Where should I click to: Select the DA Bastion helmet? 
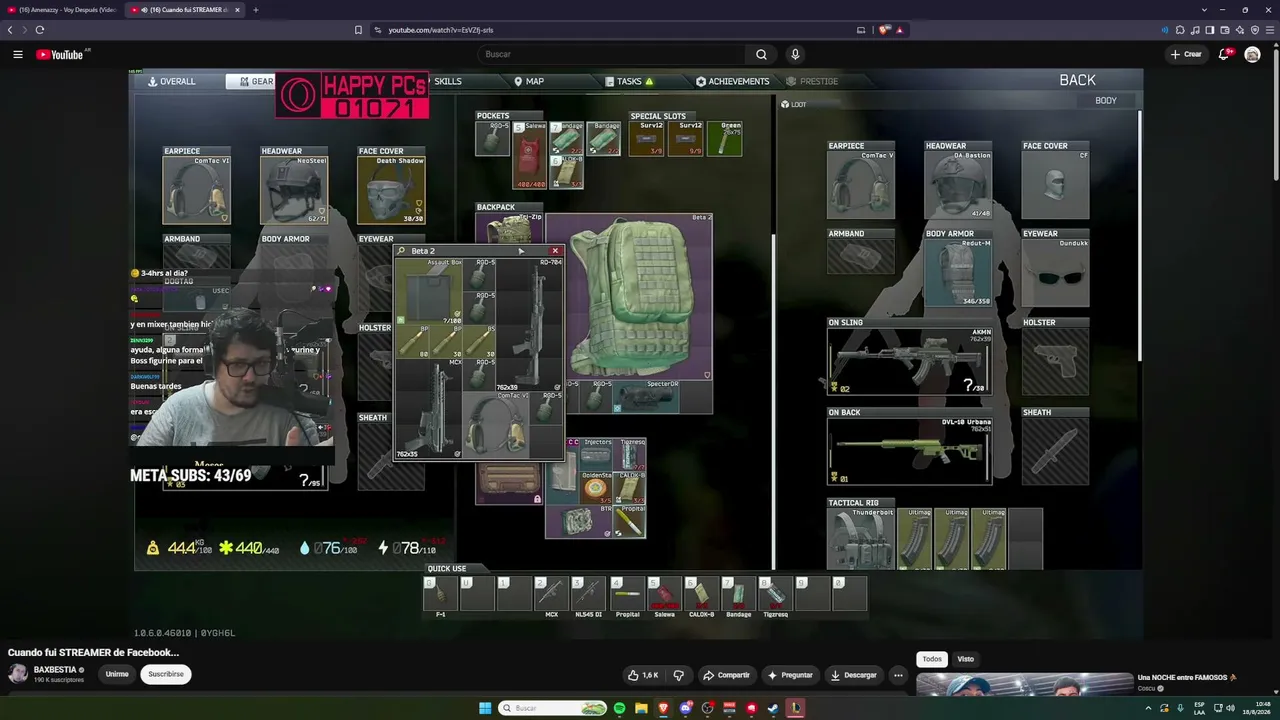pos(958,185)
